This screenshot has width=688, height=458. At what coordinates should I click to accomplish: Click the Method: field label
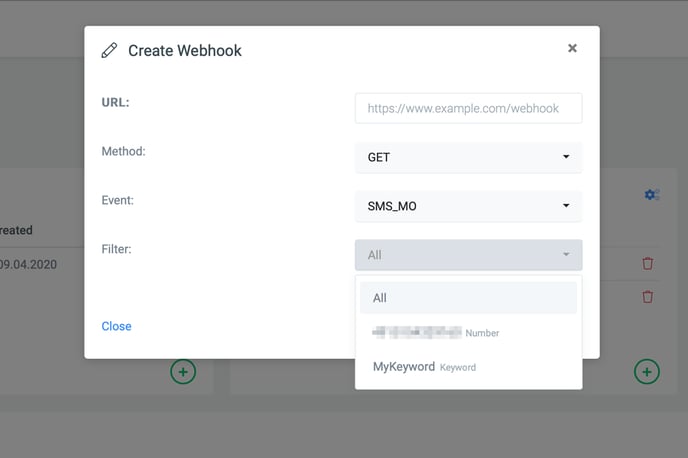[123, 151]
